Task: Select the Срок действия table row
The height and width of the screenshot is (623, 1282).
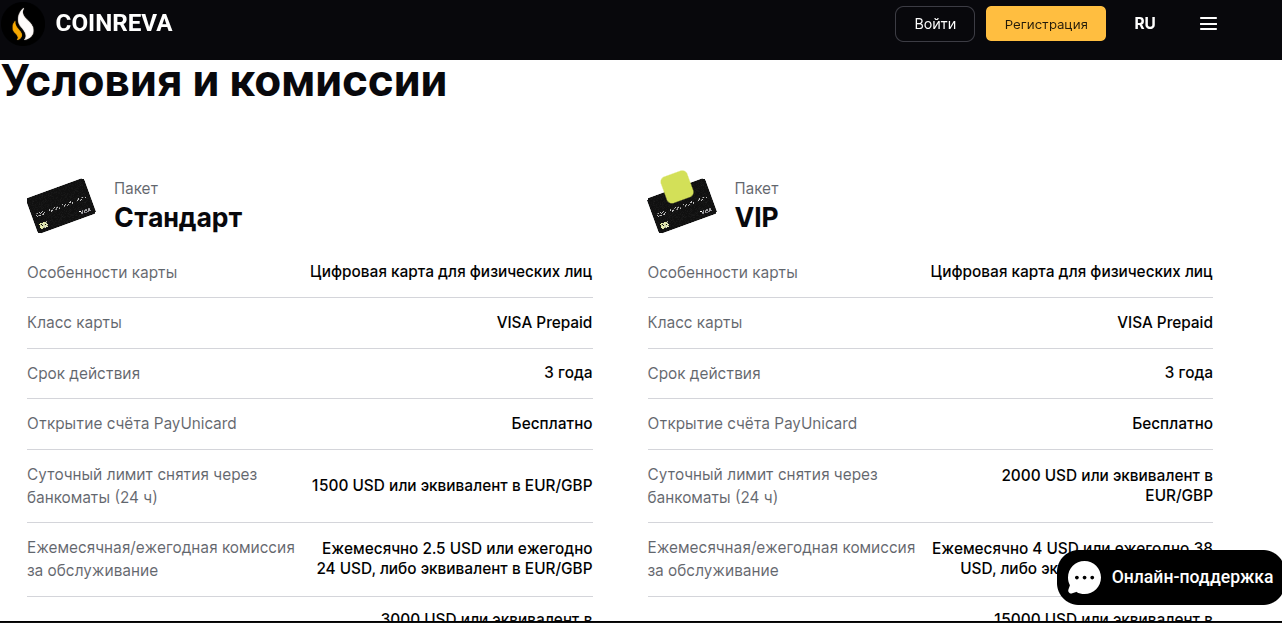Action: (x=309, y=372)
